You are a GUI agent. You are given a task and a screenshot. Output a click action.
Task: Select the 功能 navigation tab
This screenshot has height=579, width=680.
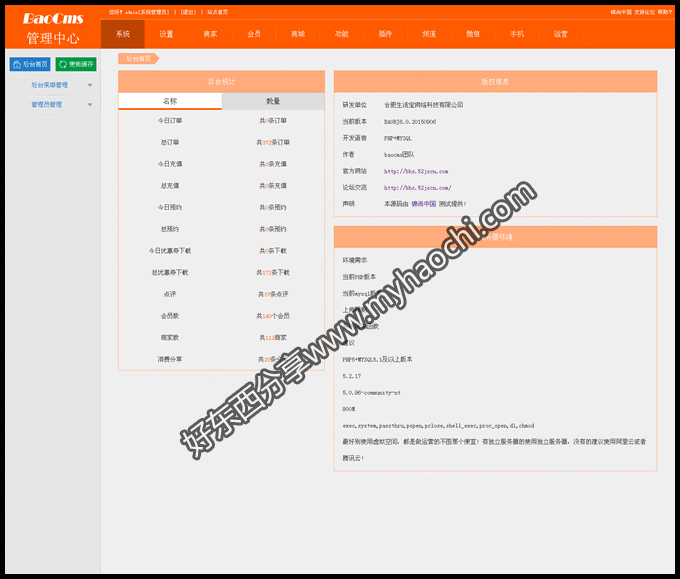coord(342,34)
